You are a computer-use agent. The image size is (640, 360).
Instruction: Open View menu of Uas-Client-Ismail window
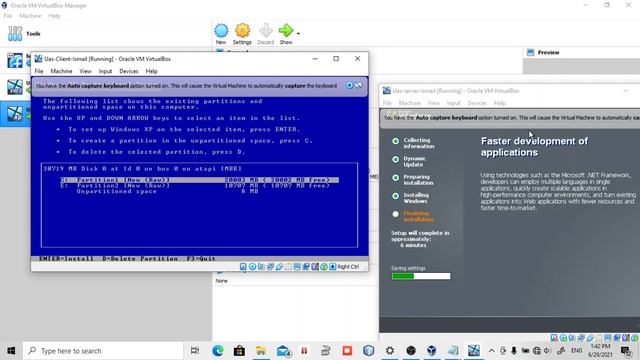[x=85, y=71]
